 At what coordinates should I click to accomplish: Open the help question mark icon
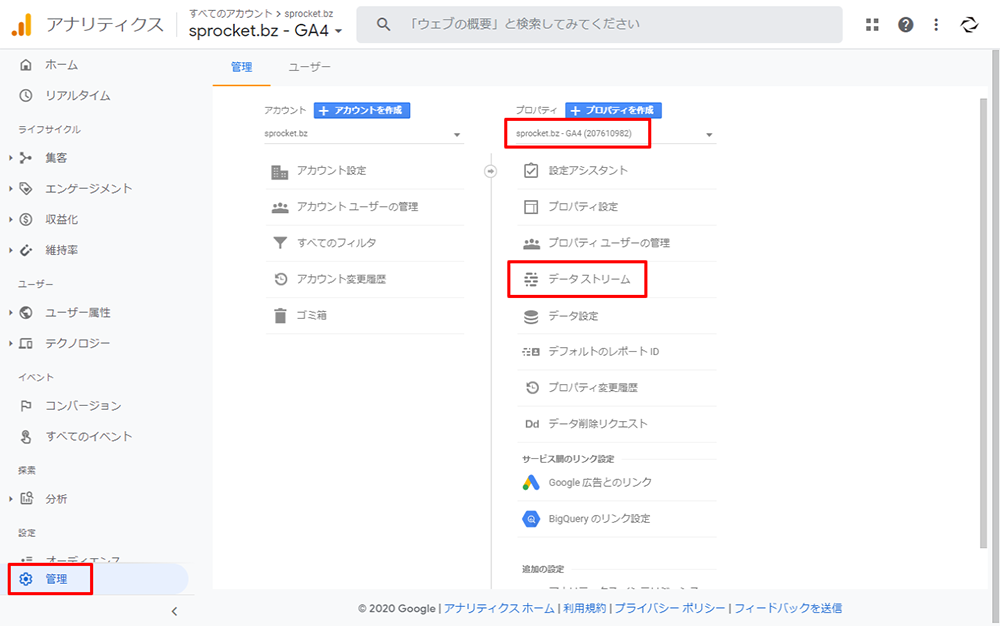coord(905,25)
